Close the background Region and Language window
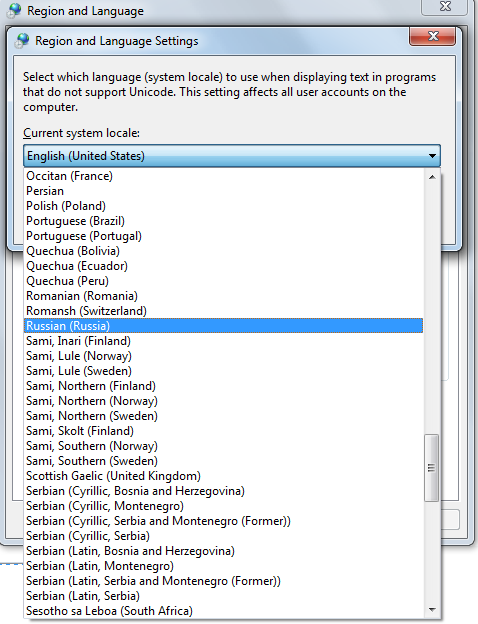The width and height of the screenshot is (478, 624). coord(445,7)
